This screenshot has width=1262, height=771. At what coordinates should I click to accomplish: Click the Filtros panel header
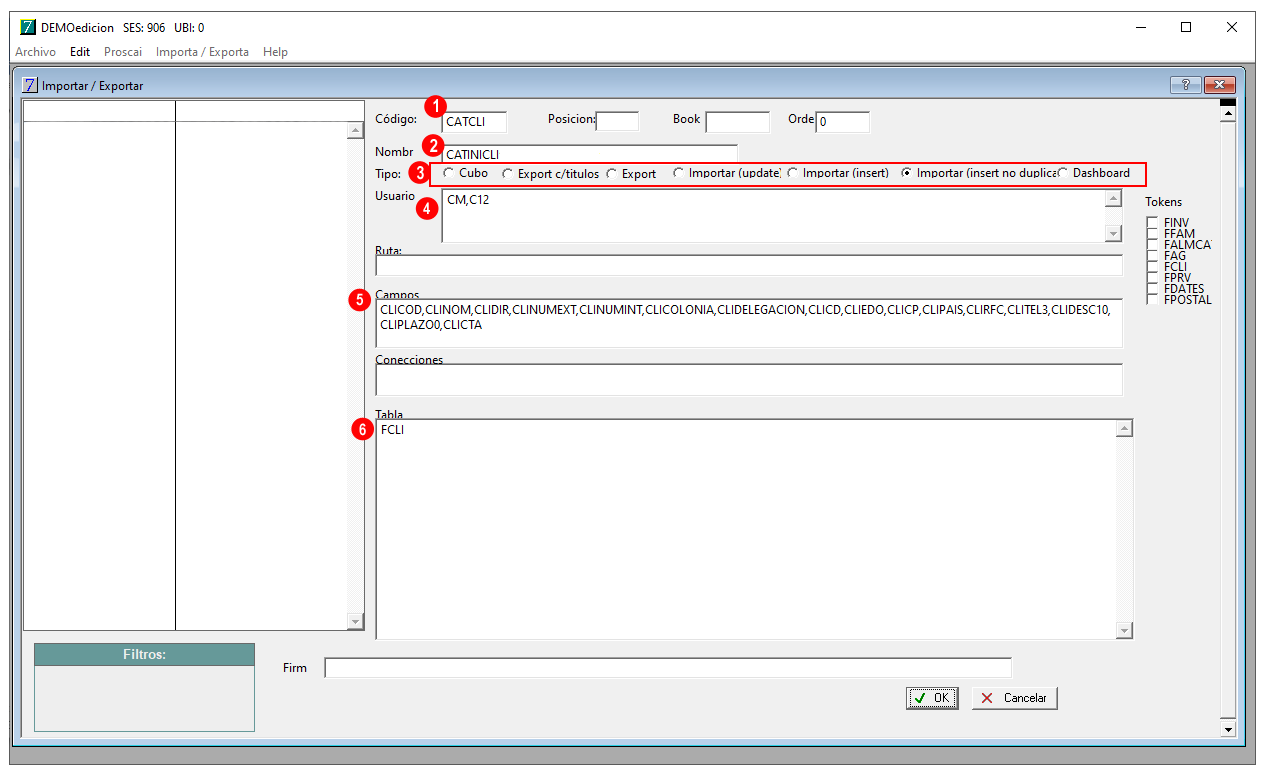point(145,655)
